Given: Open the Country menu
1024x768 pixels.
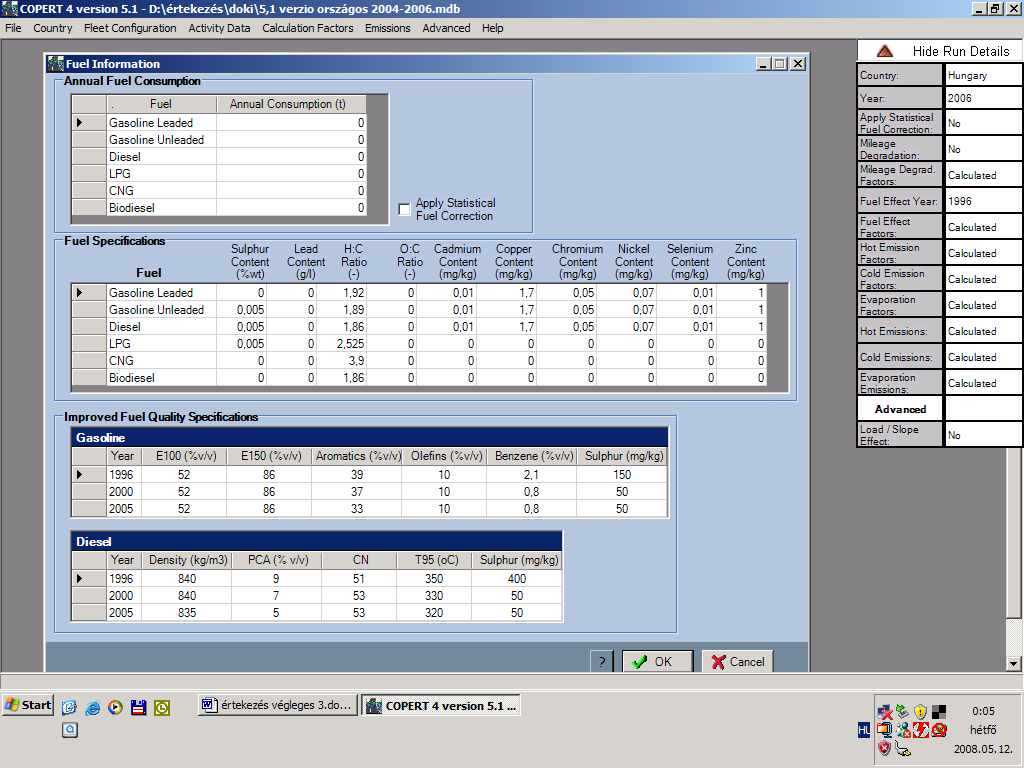Looking at the screenshot, I should (52, 28).
